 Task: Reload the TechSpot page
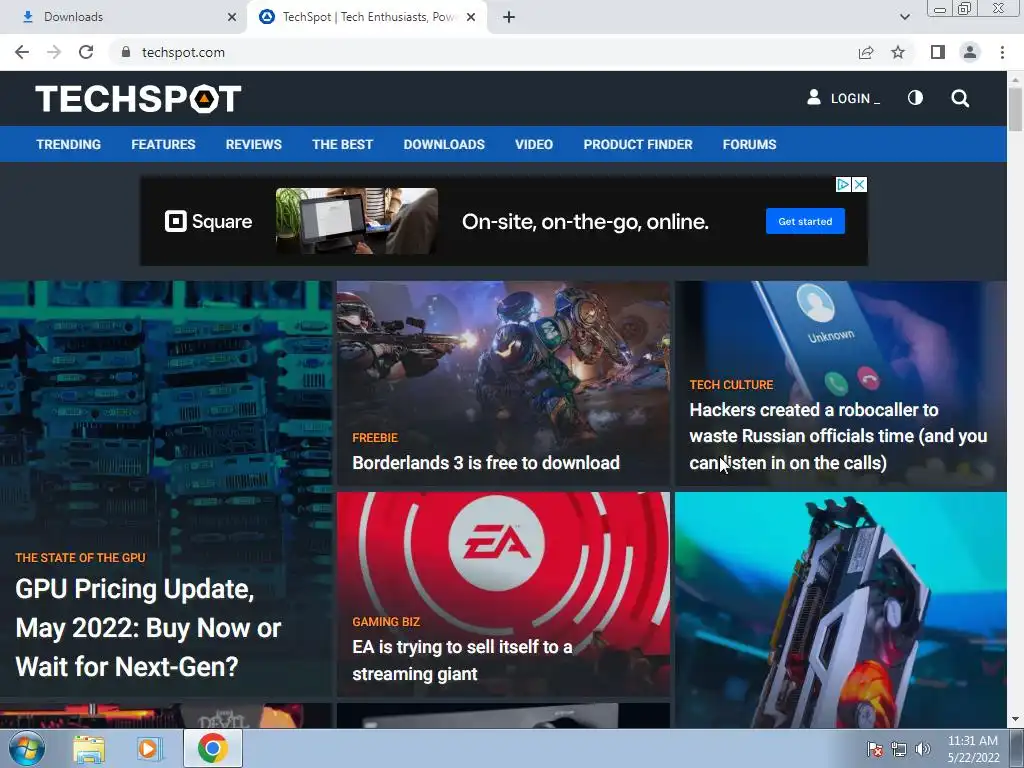pyautogui.click(x=86, y=52)
